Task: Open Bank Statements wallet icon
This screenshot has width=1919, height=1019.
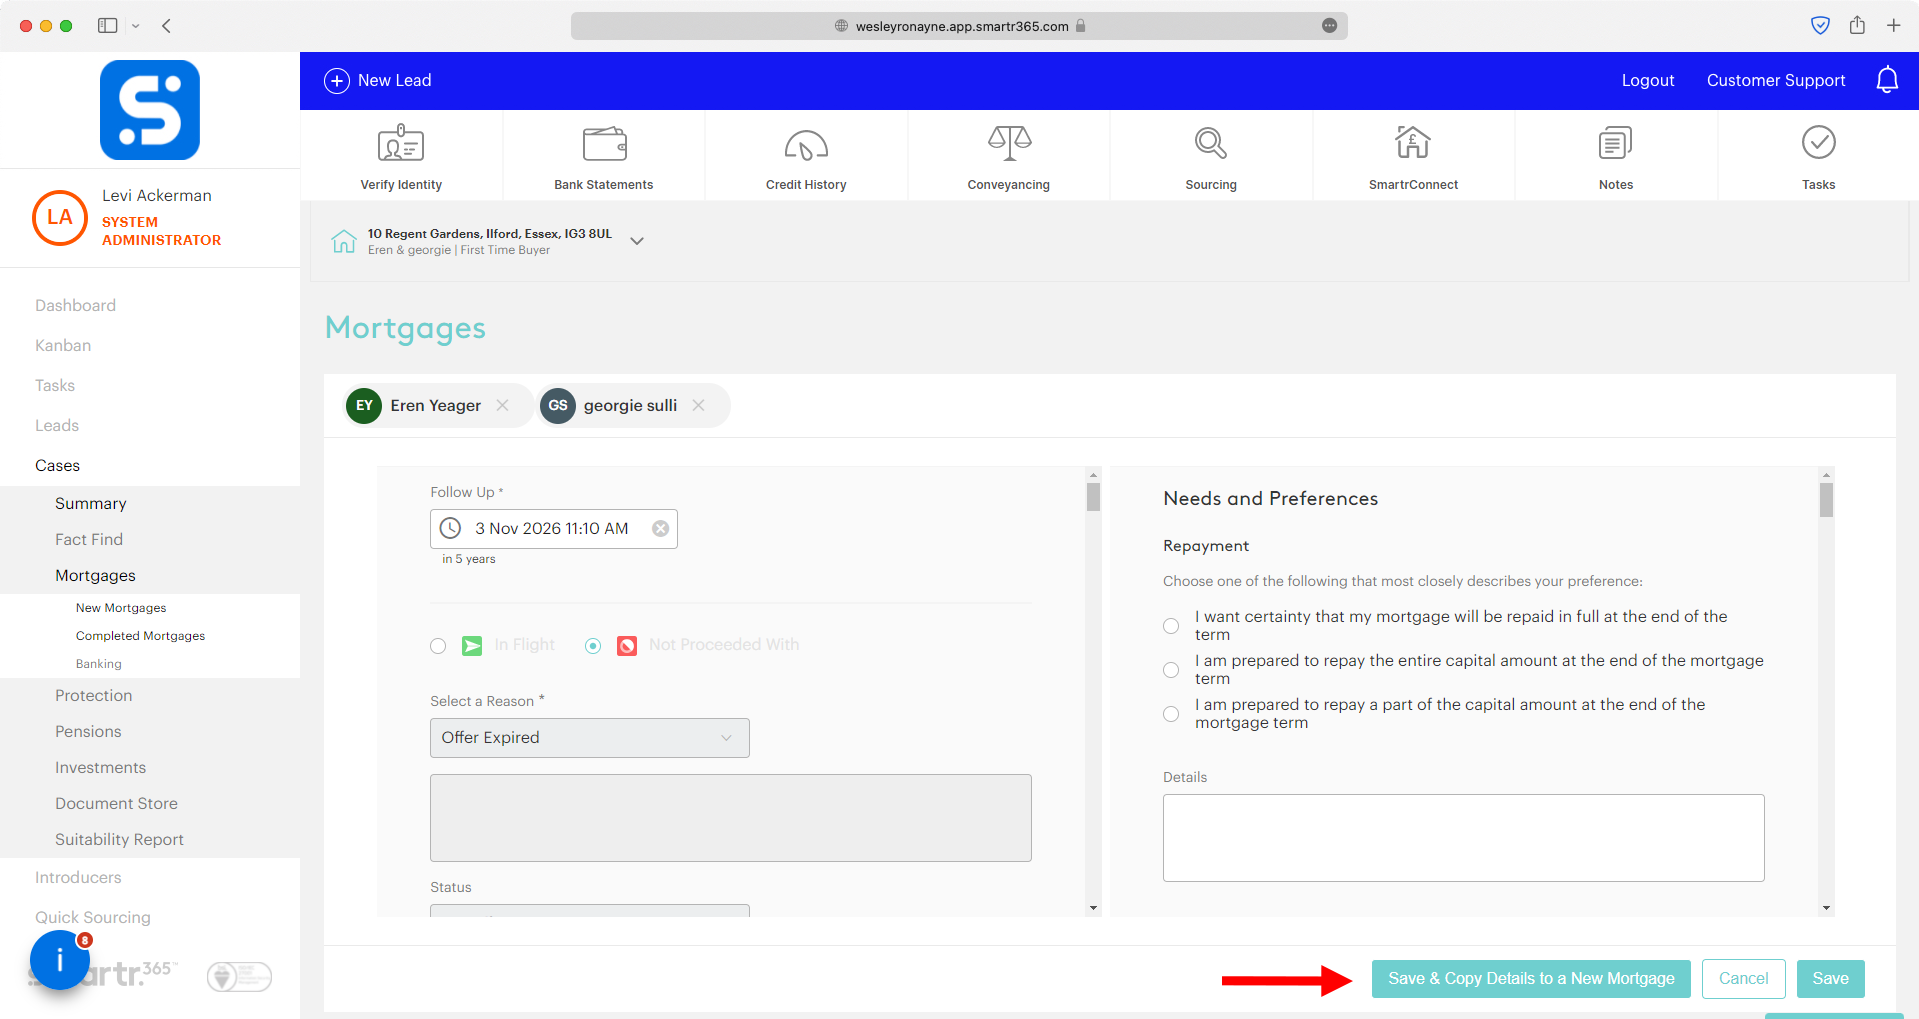Action: [604, 144]
